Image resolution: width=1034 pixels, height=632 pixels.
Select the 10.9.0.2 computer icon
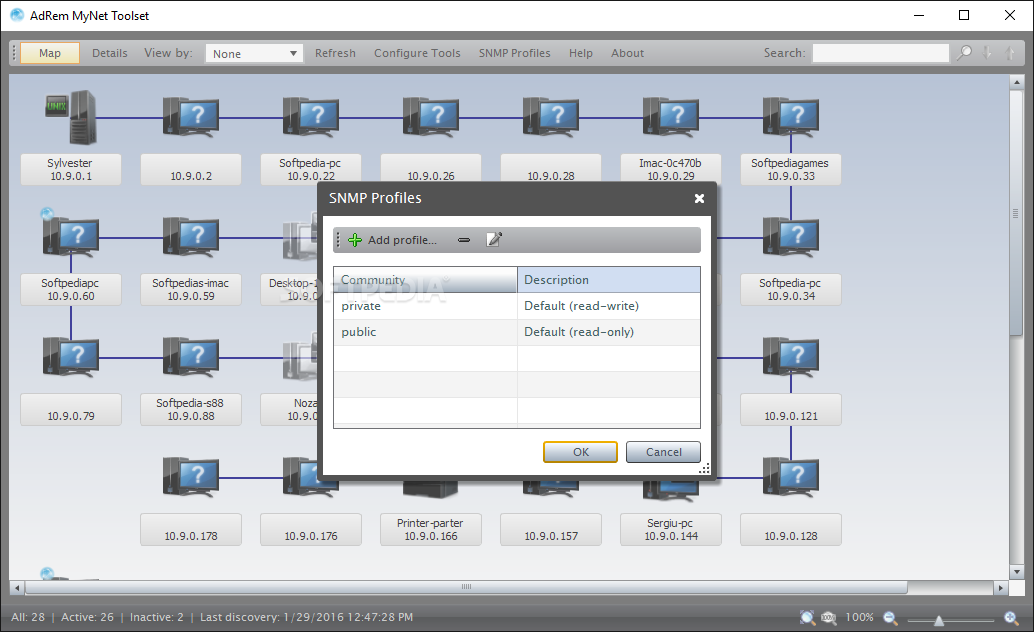[x=191, y=117]
